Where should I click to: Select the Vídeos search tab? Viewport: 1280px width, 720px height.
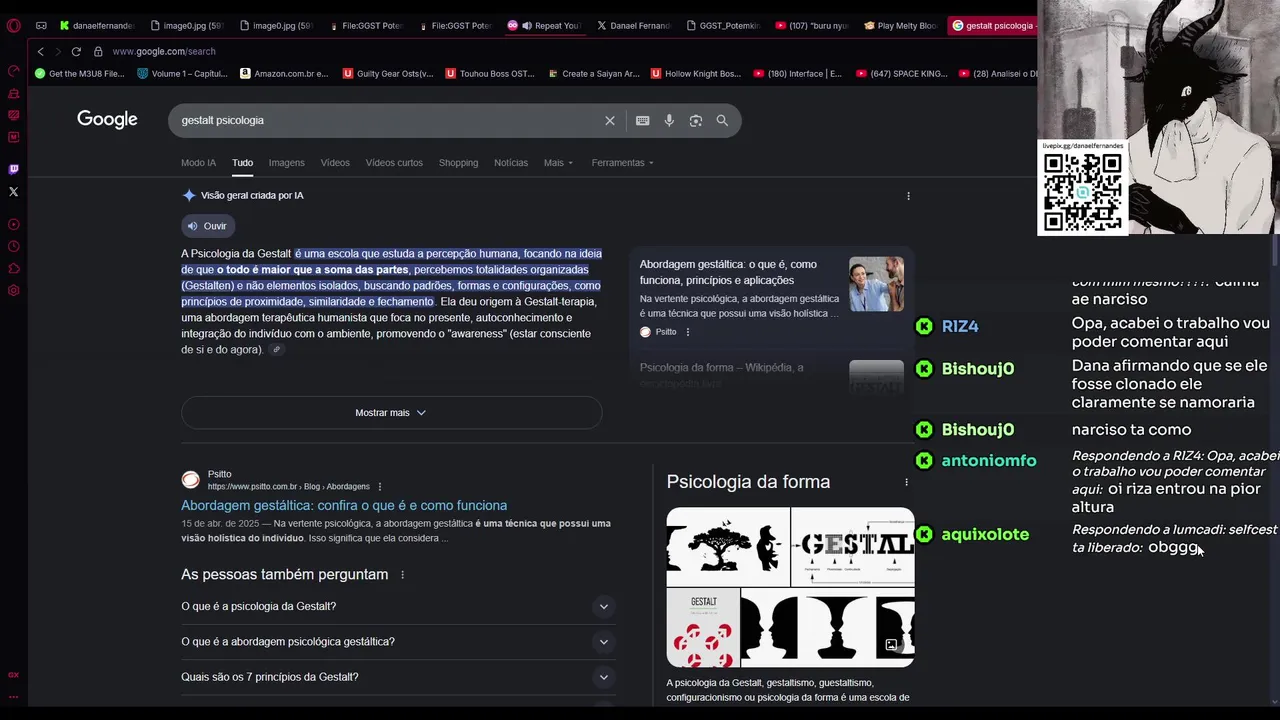pos(335,163)
